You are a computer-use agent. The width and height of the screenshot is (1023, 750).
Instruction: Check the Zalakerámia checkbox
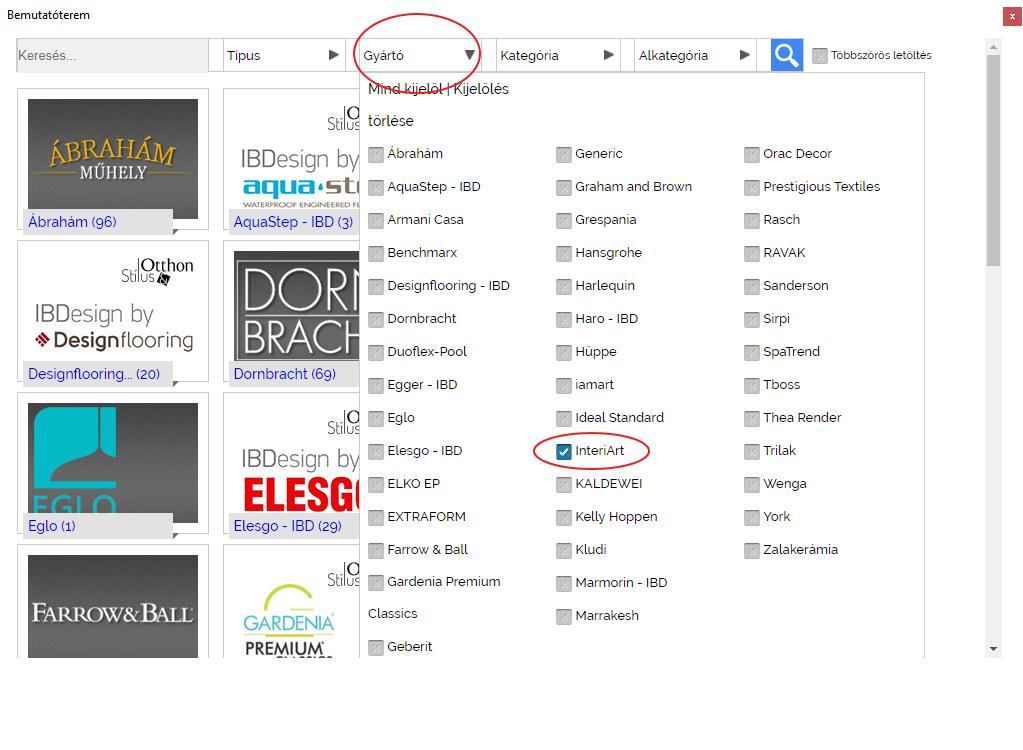752,550
